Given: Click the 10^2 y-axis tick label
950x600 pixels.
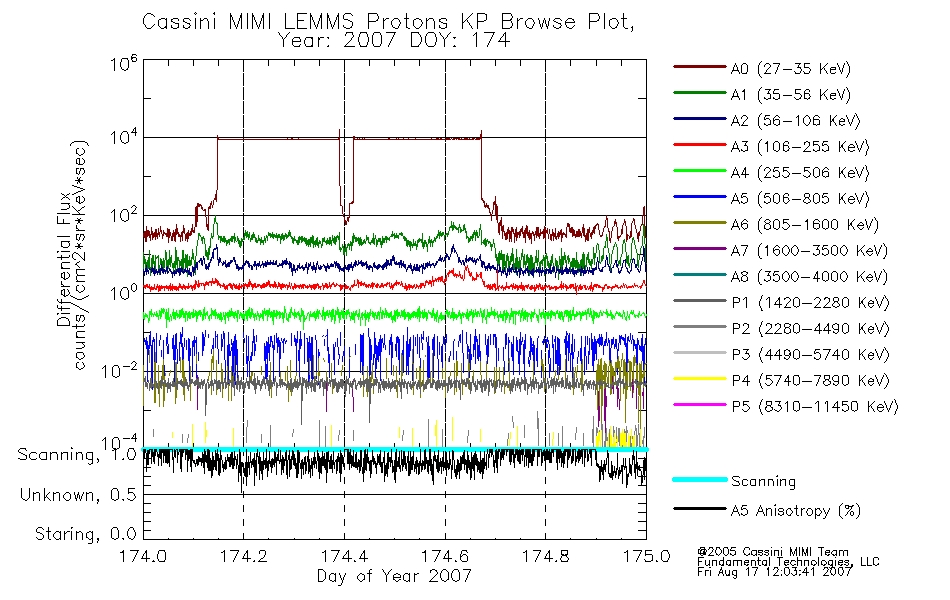Looking at the screenshot, I should coord(124,216).
